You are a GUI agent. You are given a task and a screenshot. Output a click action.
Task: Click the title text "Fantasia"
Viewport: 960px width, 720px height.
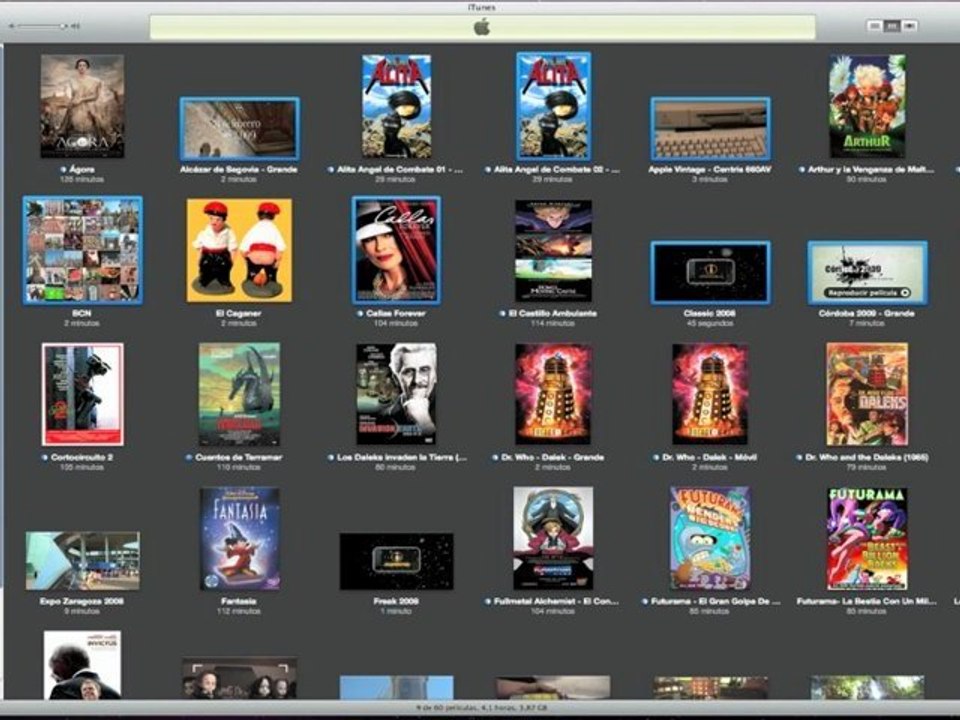(239, 601)
